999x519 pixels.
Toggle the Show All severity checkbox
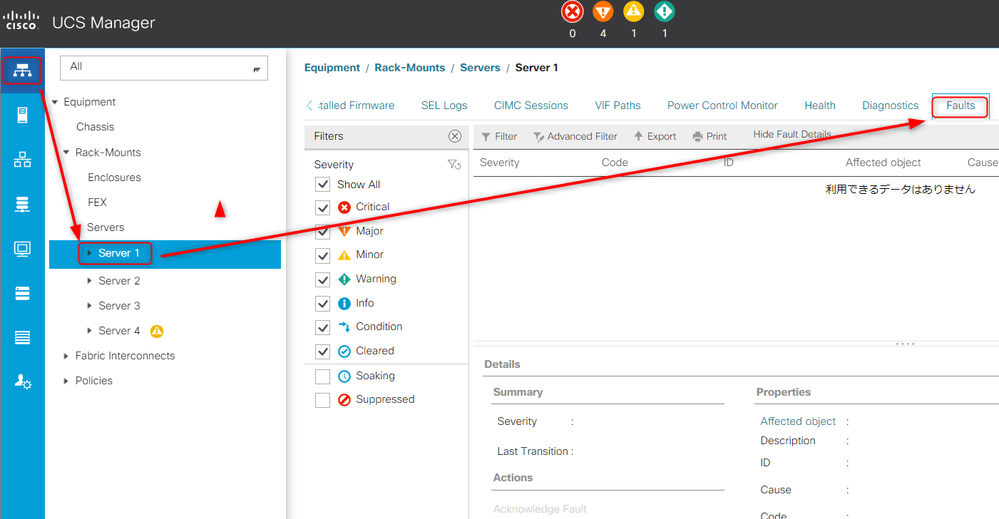[322, 185]
